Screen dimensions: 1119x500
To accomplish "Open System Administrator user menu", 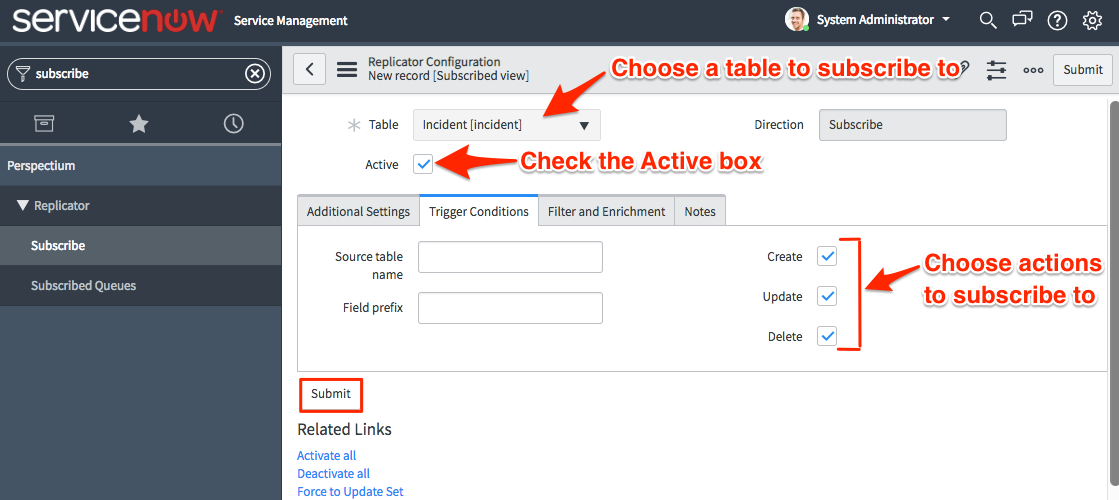I will (x=883, y=20).
